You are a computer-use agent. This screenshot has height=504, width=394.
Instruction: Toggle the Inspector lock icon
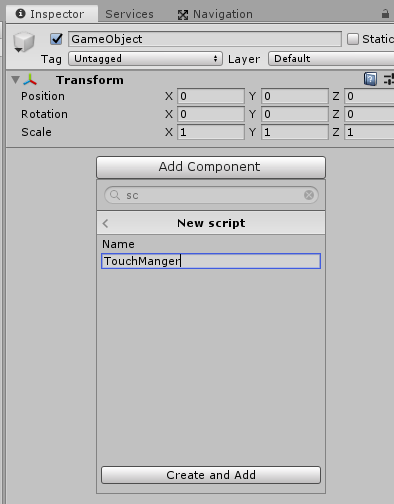(385, 14)
